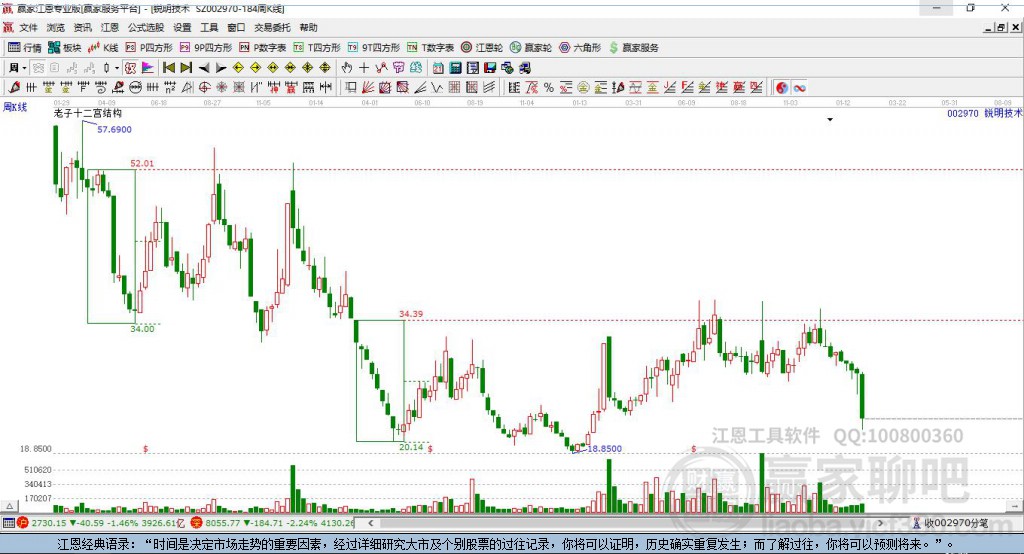This screenshot has height=554, width=1024.
Task: Open the 9P四方形 tool
Action: 206,47
